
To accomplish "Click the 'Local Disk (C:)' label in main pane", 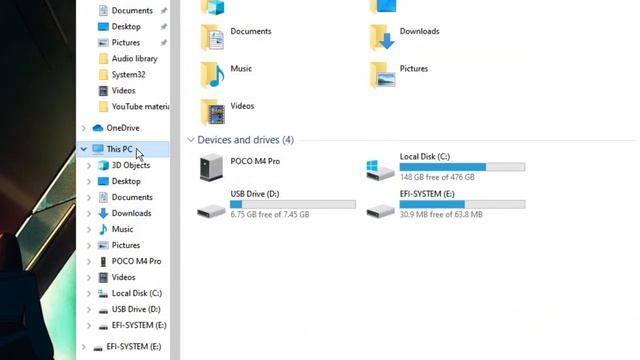I will [x=424, y=156].
